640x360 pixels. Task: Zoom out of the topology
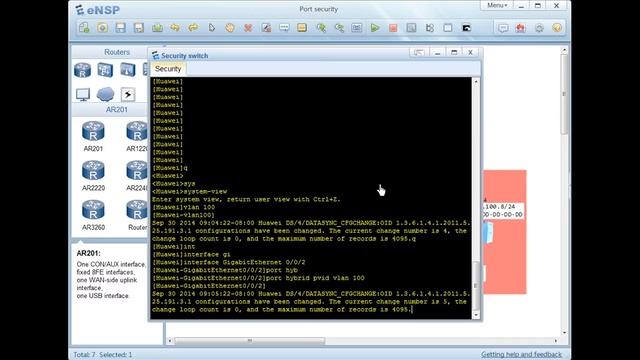pos(339,28)
